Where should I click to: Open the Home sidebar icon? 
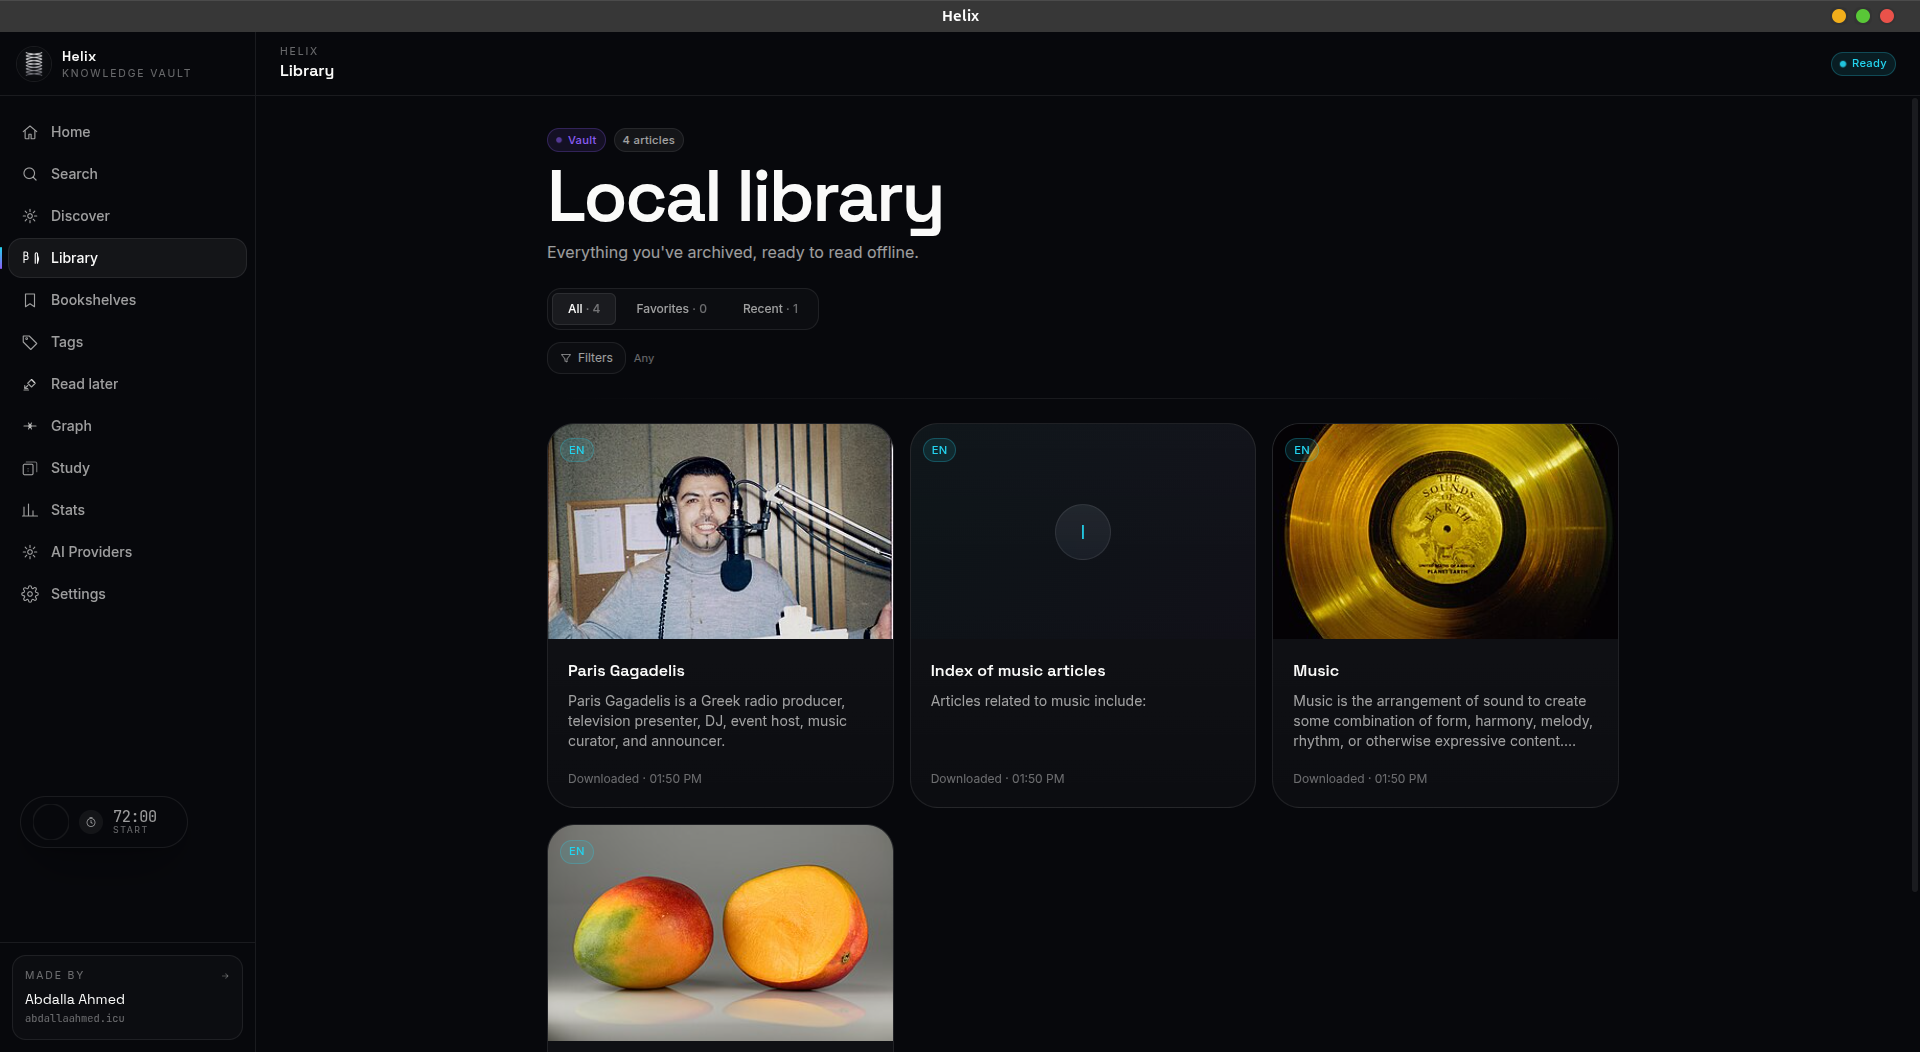tap(30, 132)
